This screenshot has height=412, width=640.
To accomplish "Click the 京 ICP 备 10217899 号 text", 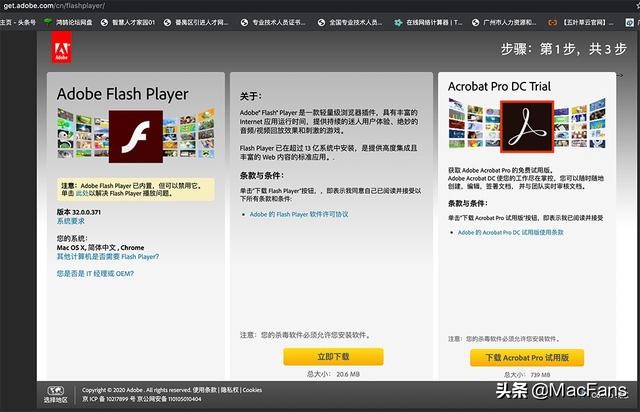I will click(109, 399).
